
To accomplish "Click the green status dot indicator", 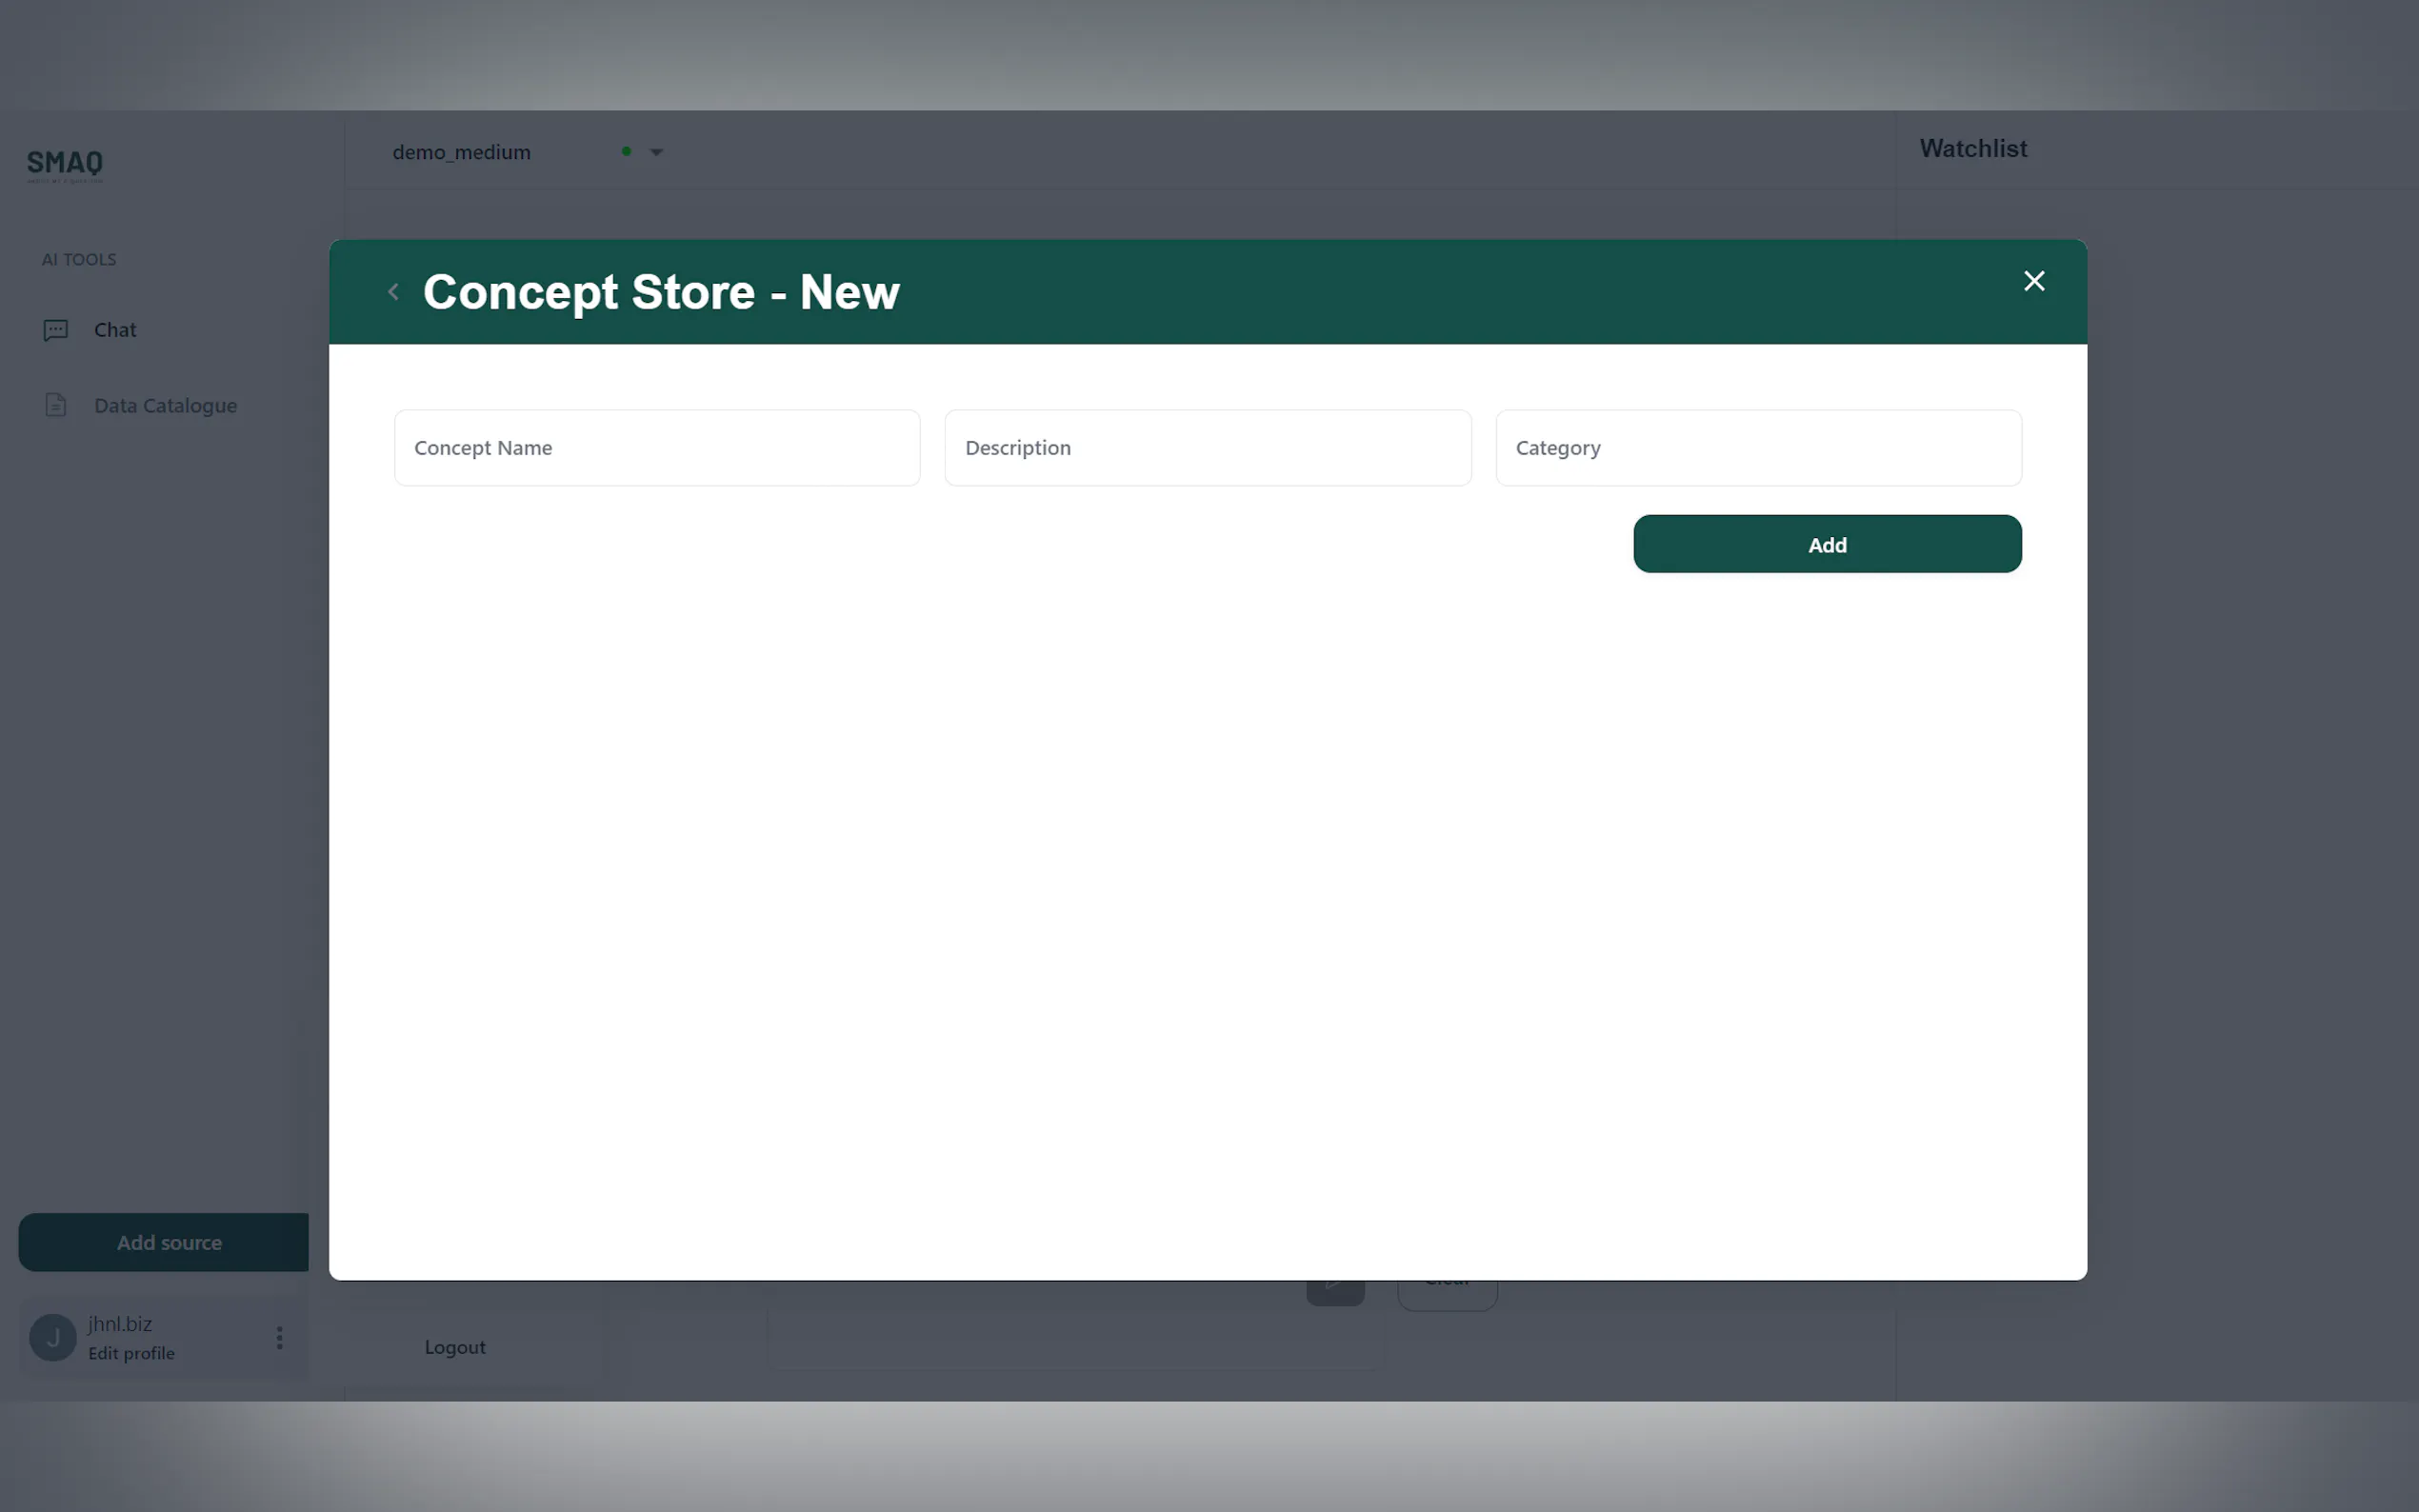I will 626,152.
